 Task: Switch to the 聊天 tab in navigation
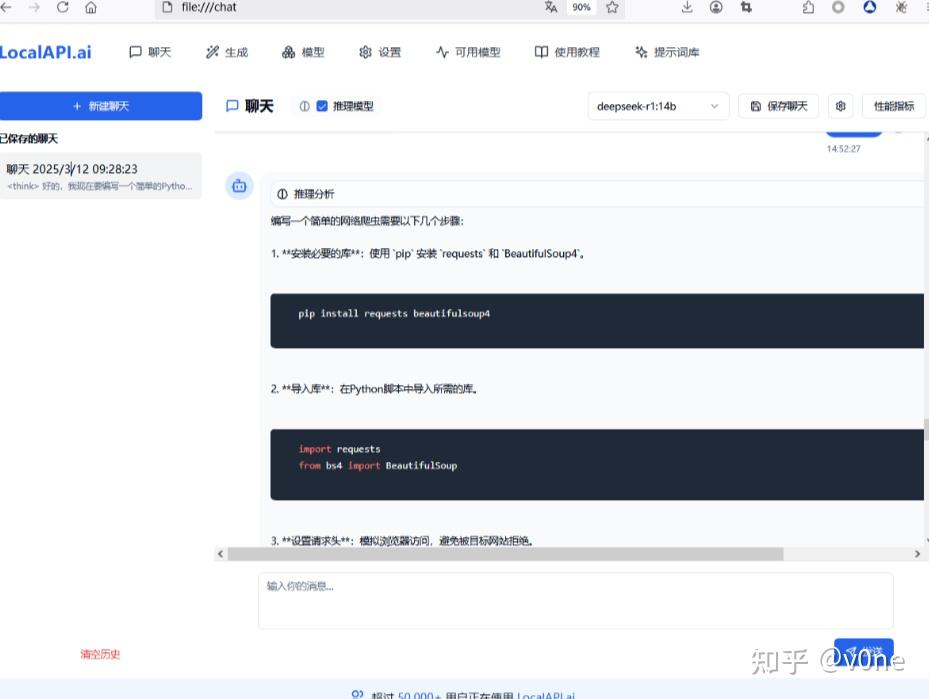tap(150, 52)
